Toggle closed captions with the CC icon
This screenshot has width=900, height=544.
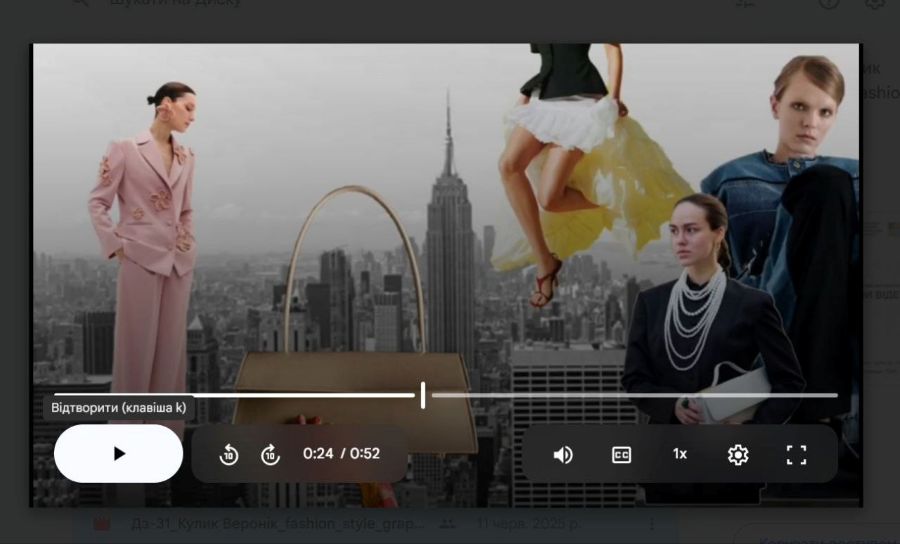pos(621,454)
